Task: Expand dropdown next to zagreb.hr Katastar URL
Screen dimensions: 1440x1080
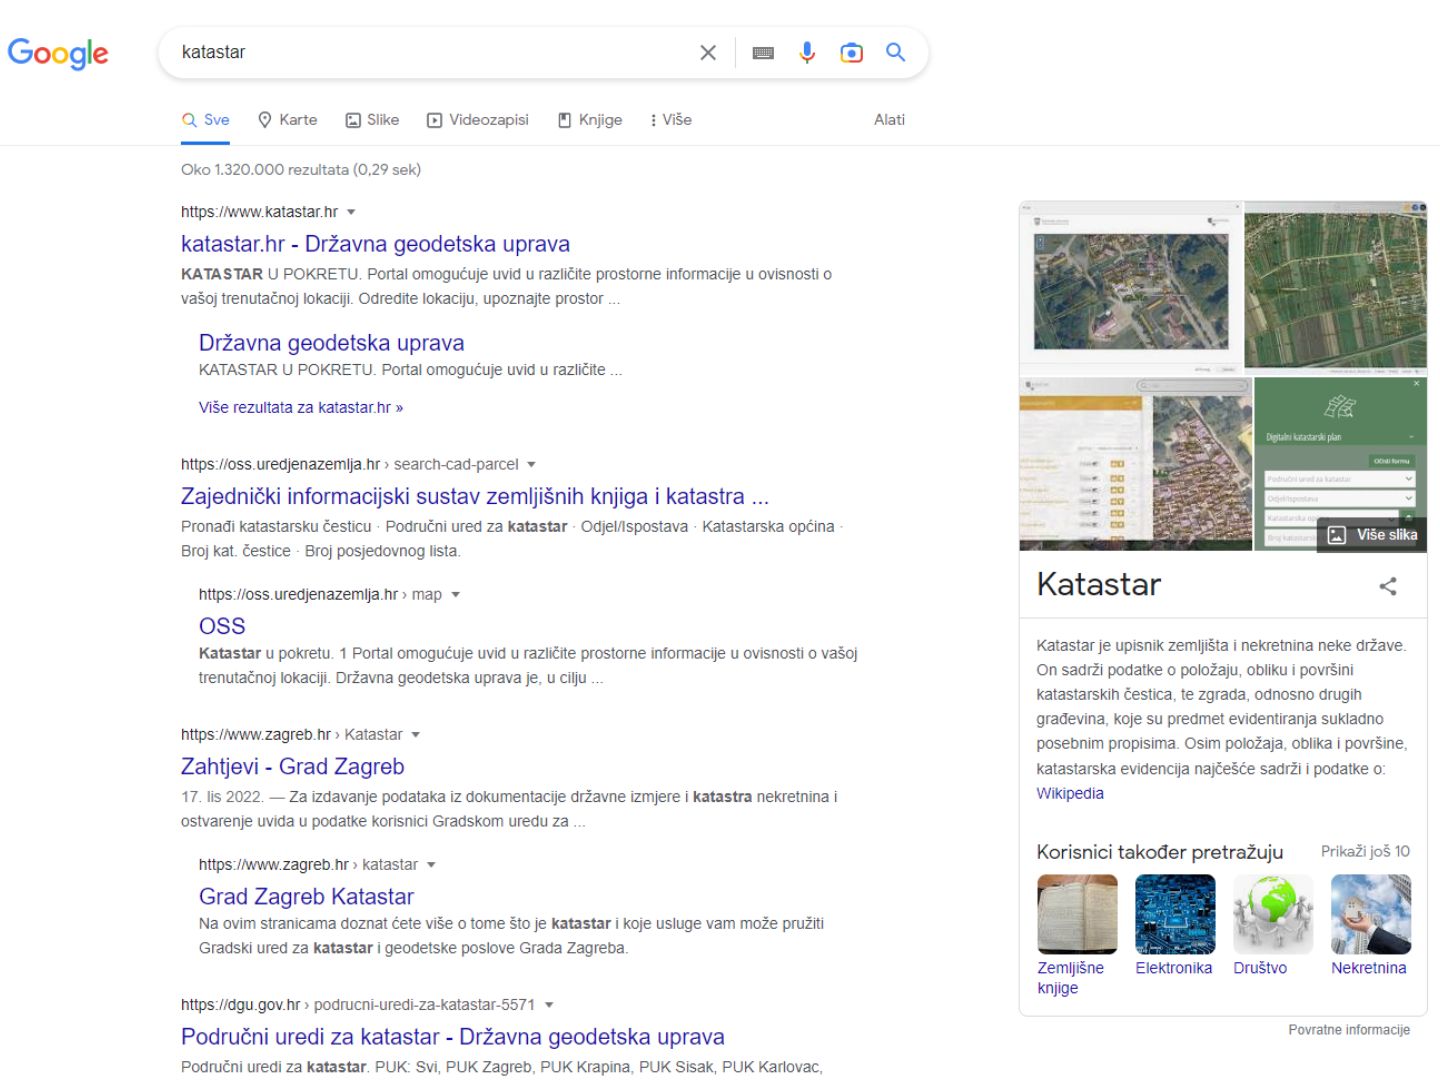Action: point(415,734)
